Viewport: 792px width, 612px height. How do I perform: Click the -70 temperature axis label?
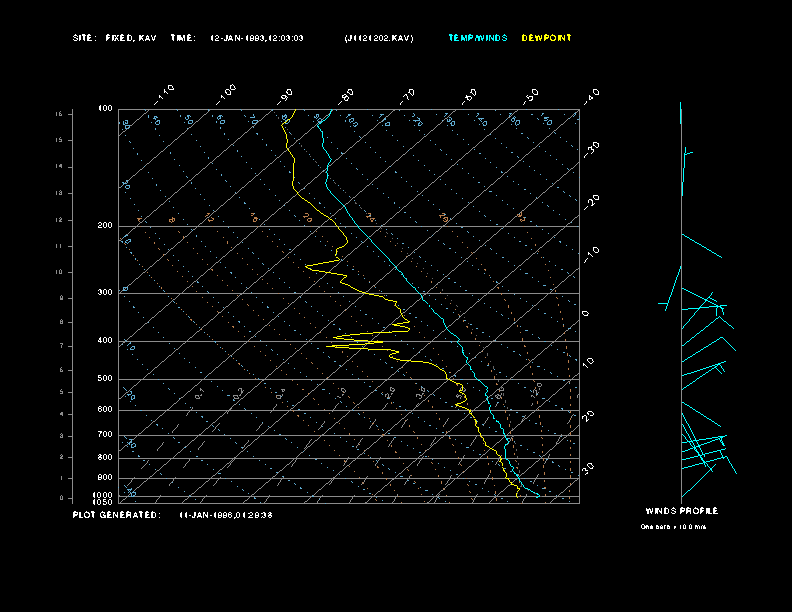(x=407, y=97)
